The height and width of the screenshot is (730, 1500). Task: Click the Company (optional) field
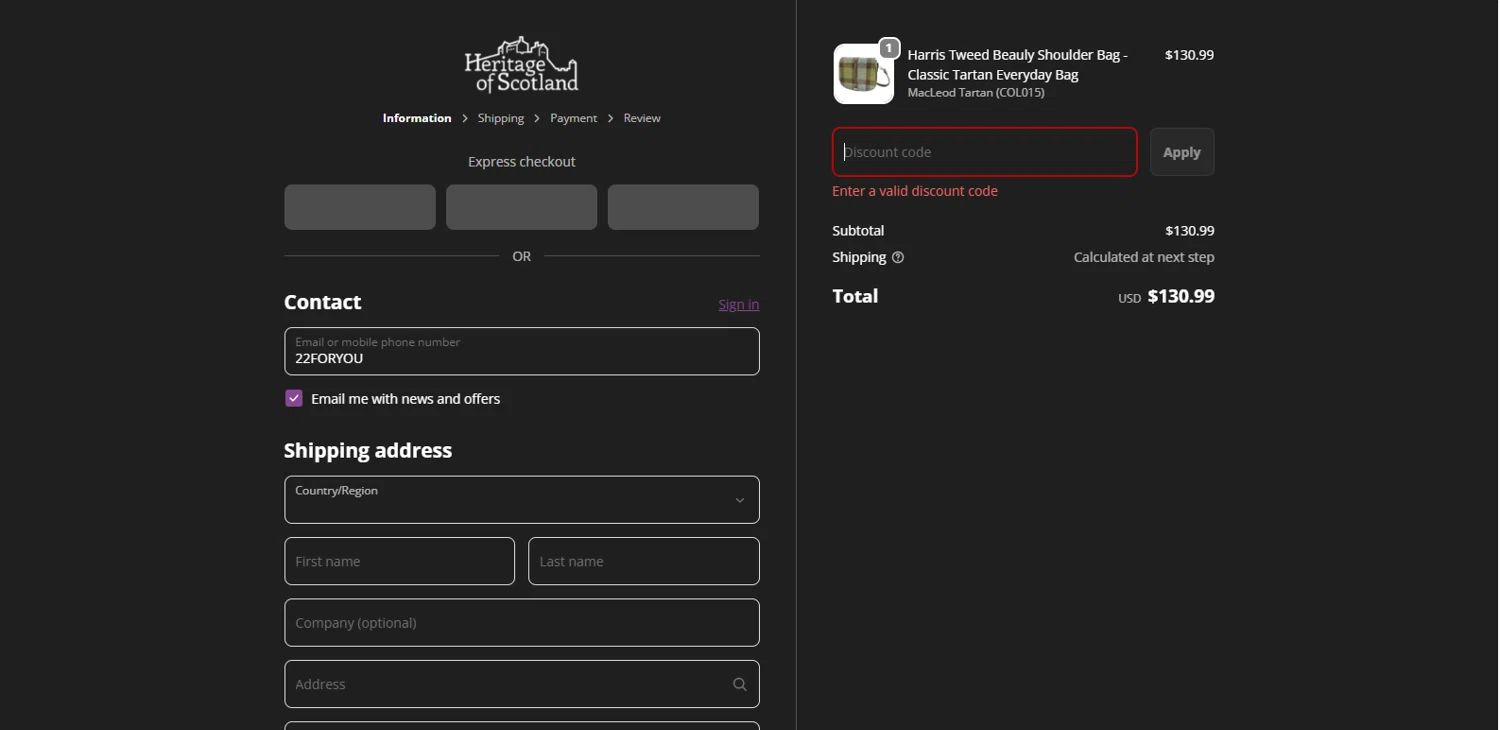tap(522, 623)
